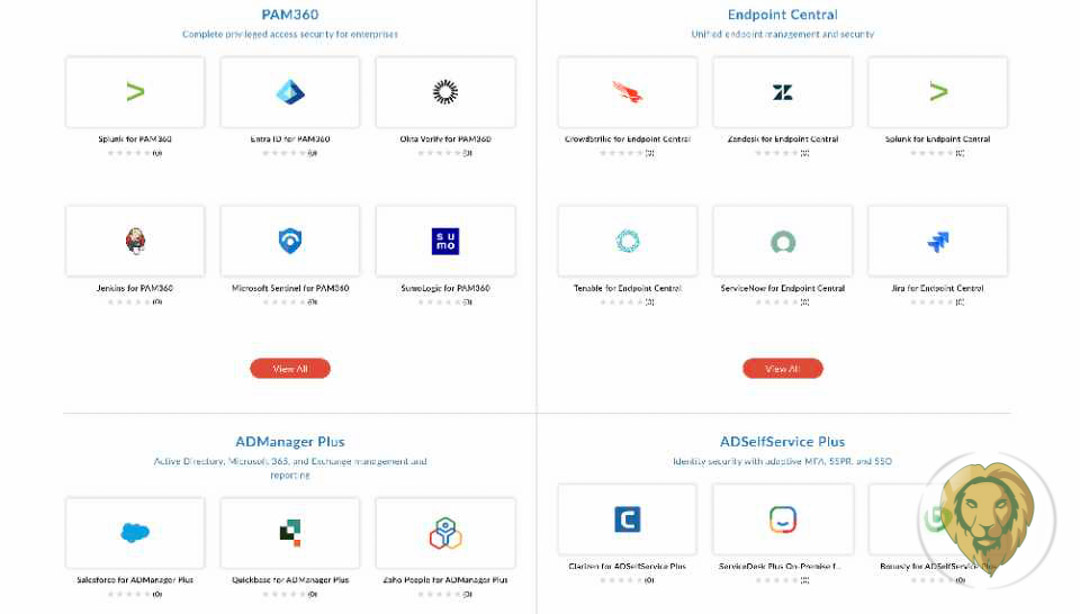
Task: Click the ADManager Plus heading link
Action: tap(290, 442)
